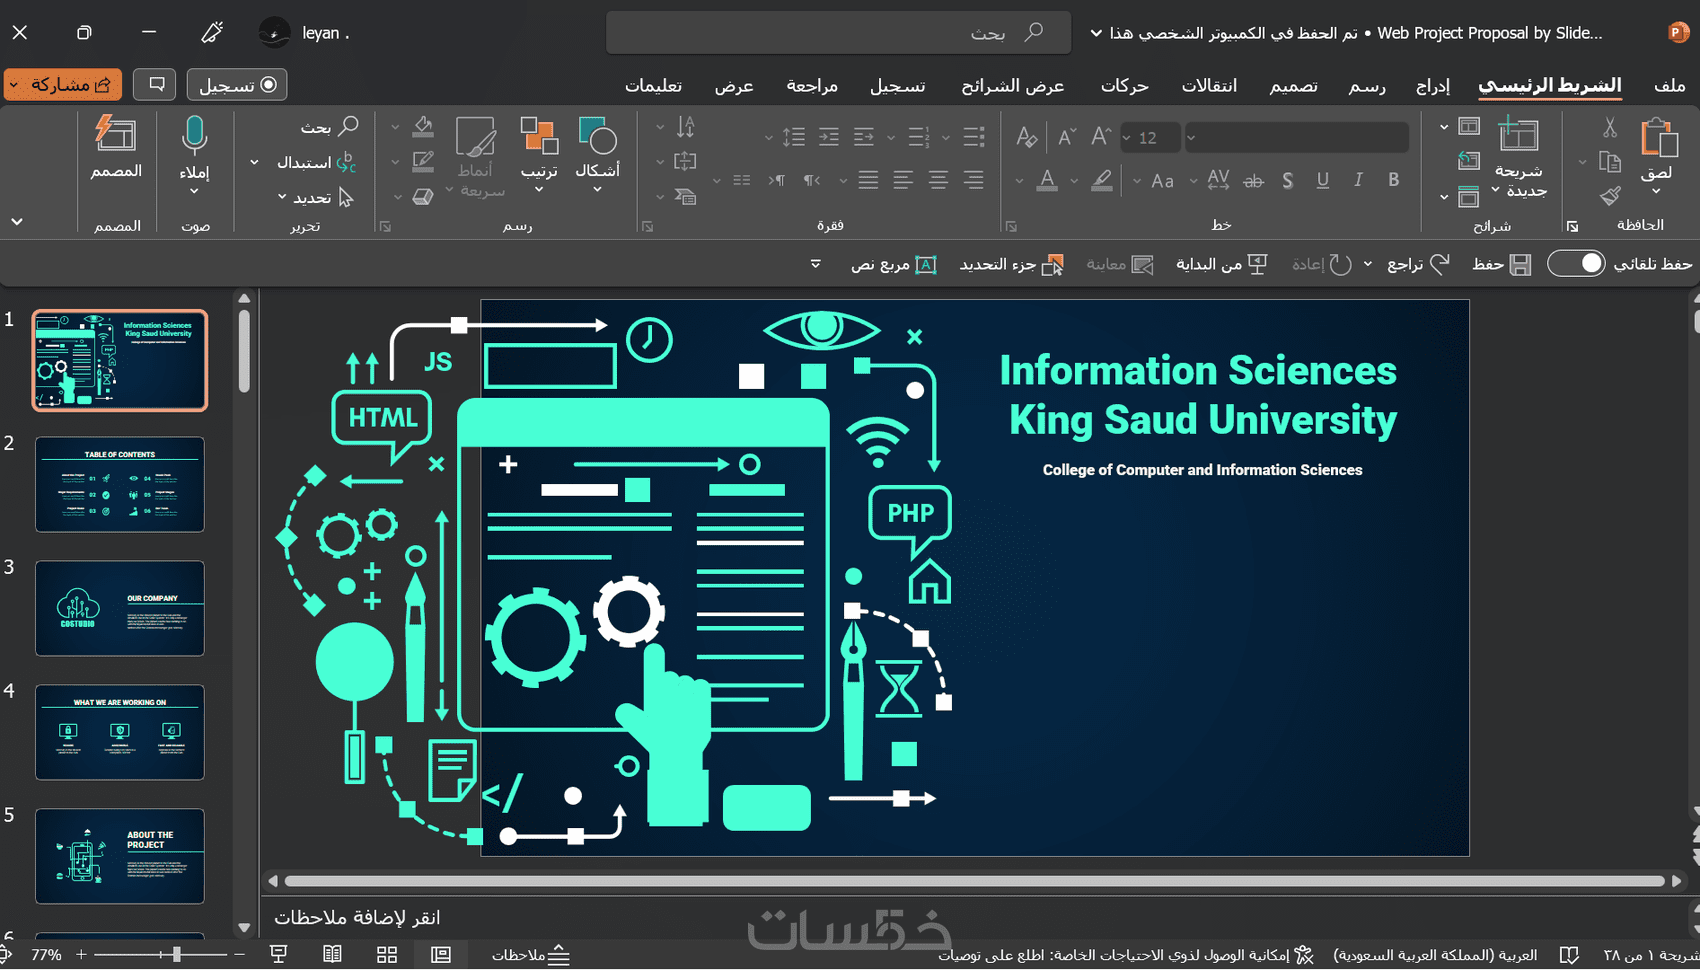Apply italic with the I icon
1700x970 pixels.
1357,180
